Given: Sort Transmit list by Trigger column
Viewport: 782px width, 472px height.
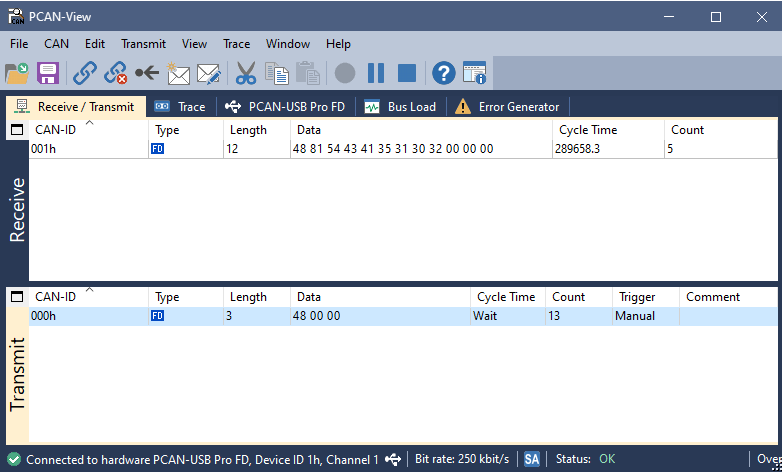Looking at the screenshot, I should pyautogui.click(x=635, y=297).
